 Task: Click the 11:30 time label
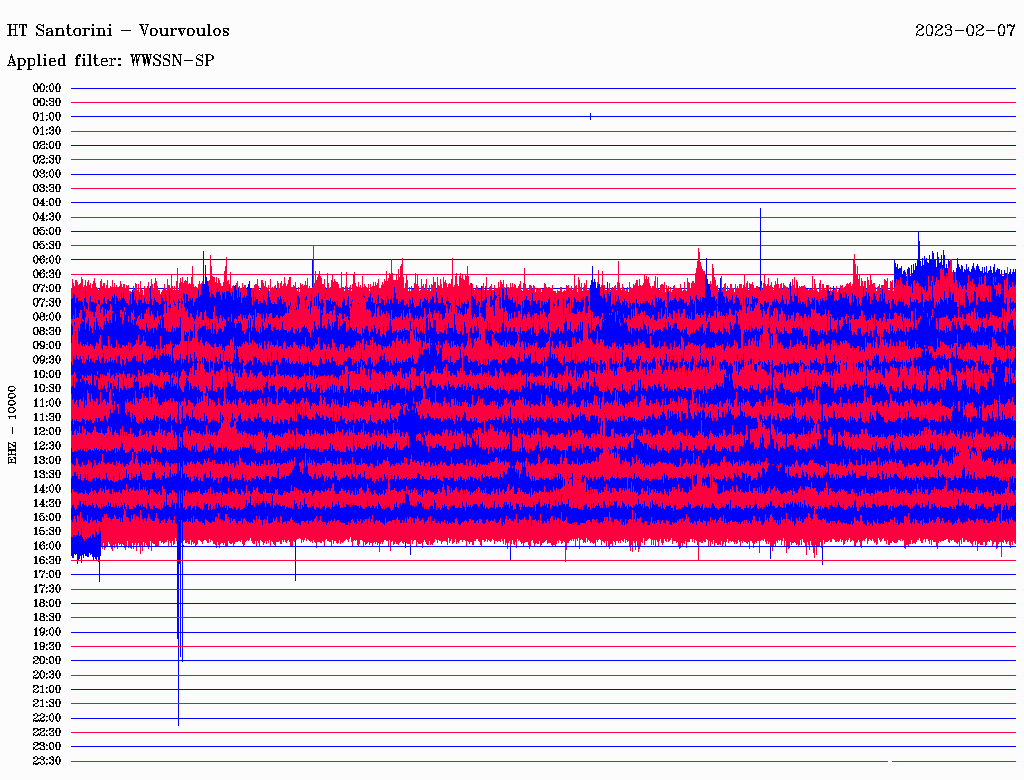[47, 417]
